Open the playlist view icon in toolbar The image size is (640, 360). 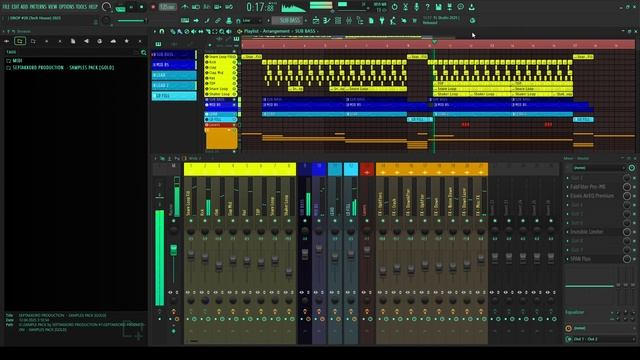click(316, 20)
